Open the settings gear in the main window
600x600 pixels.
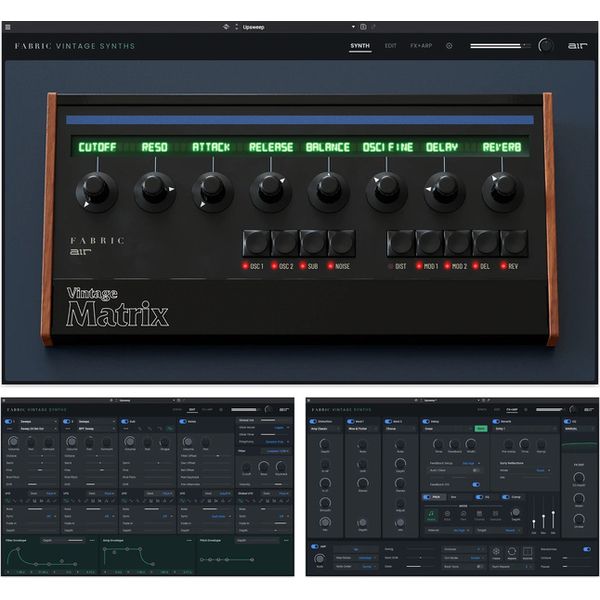449,46
